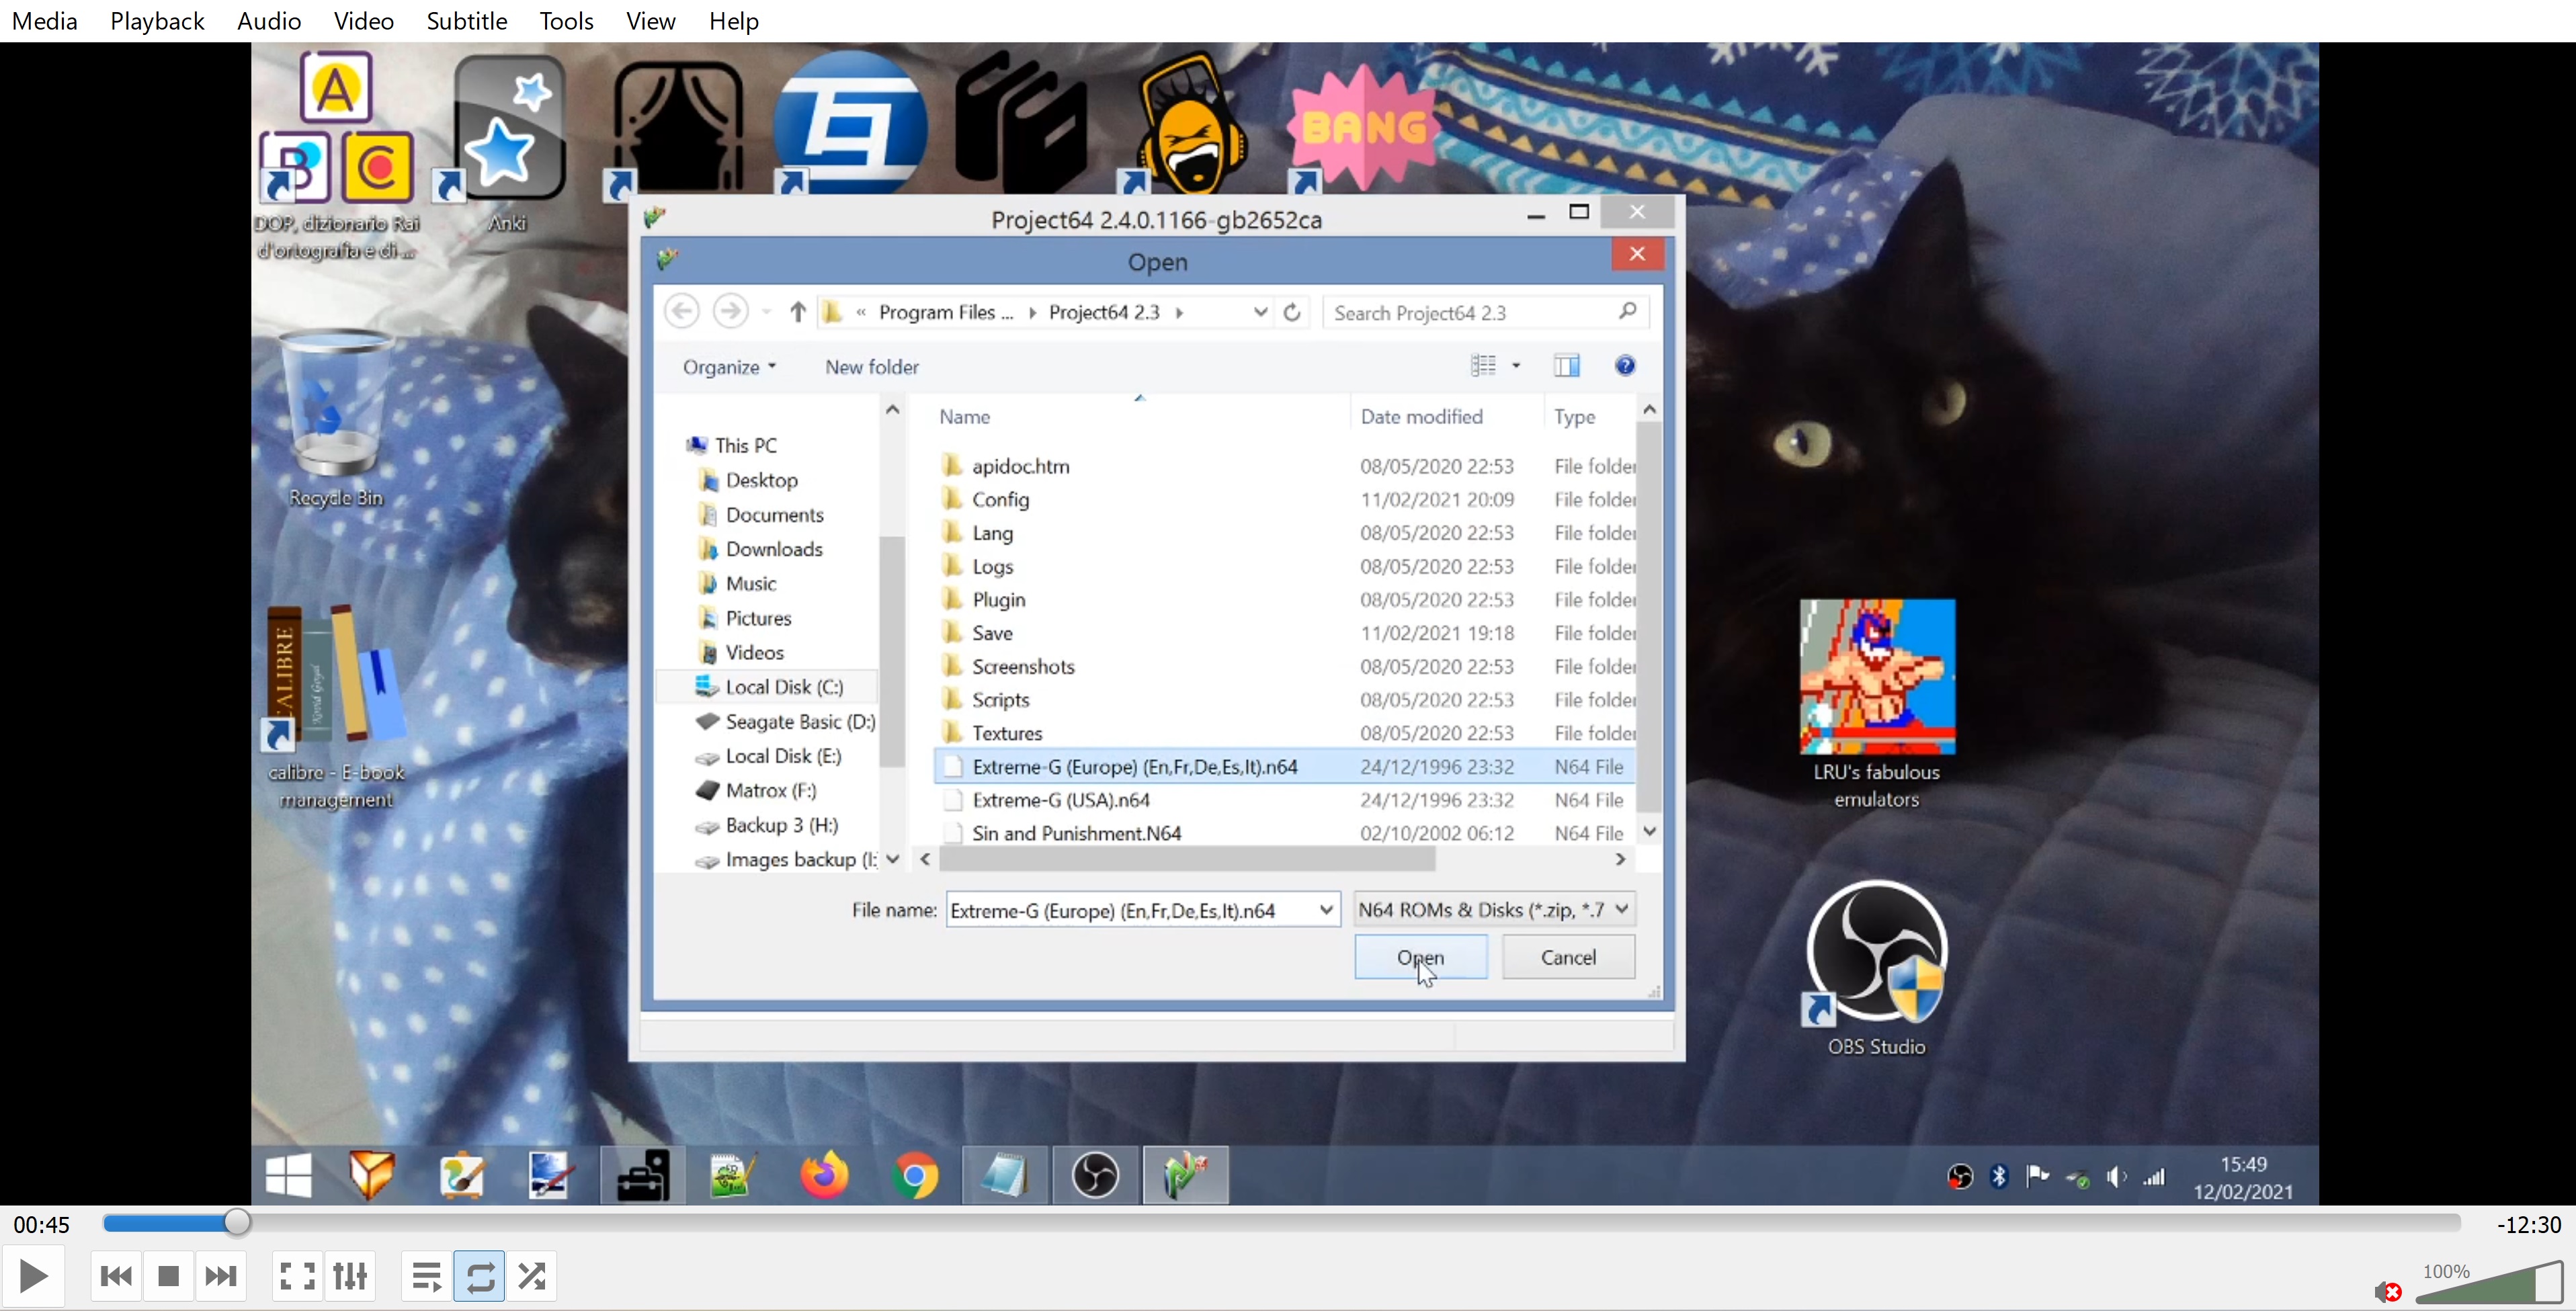Open the Audio menu
Viewport: 2576px width, 1311px height.
[269, 21]
